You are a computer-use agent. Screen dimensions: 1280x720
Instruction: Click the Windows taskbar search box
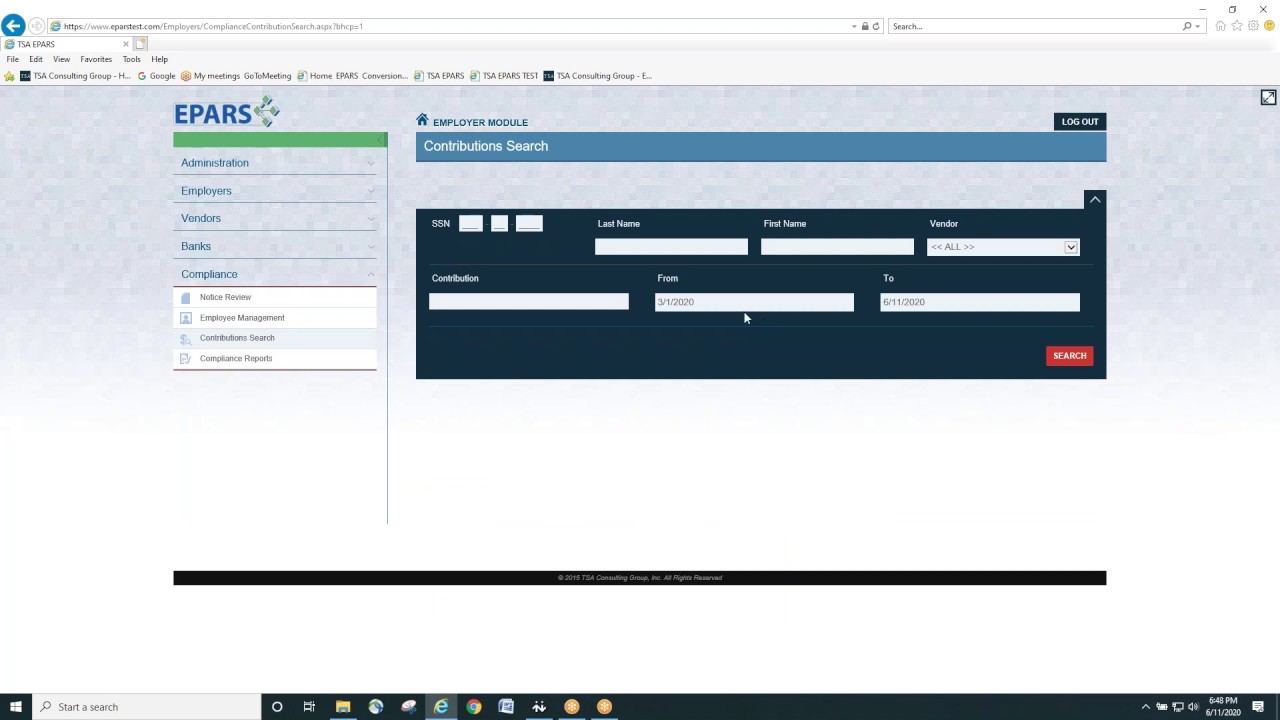point(146,707)
